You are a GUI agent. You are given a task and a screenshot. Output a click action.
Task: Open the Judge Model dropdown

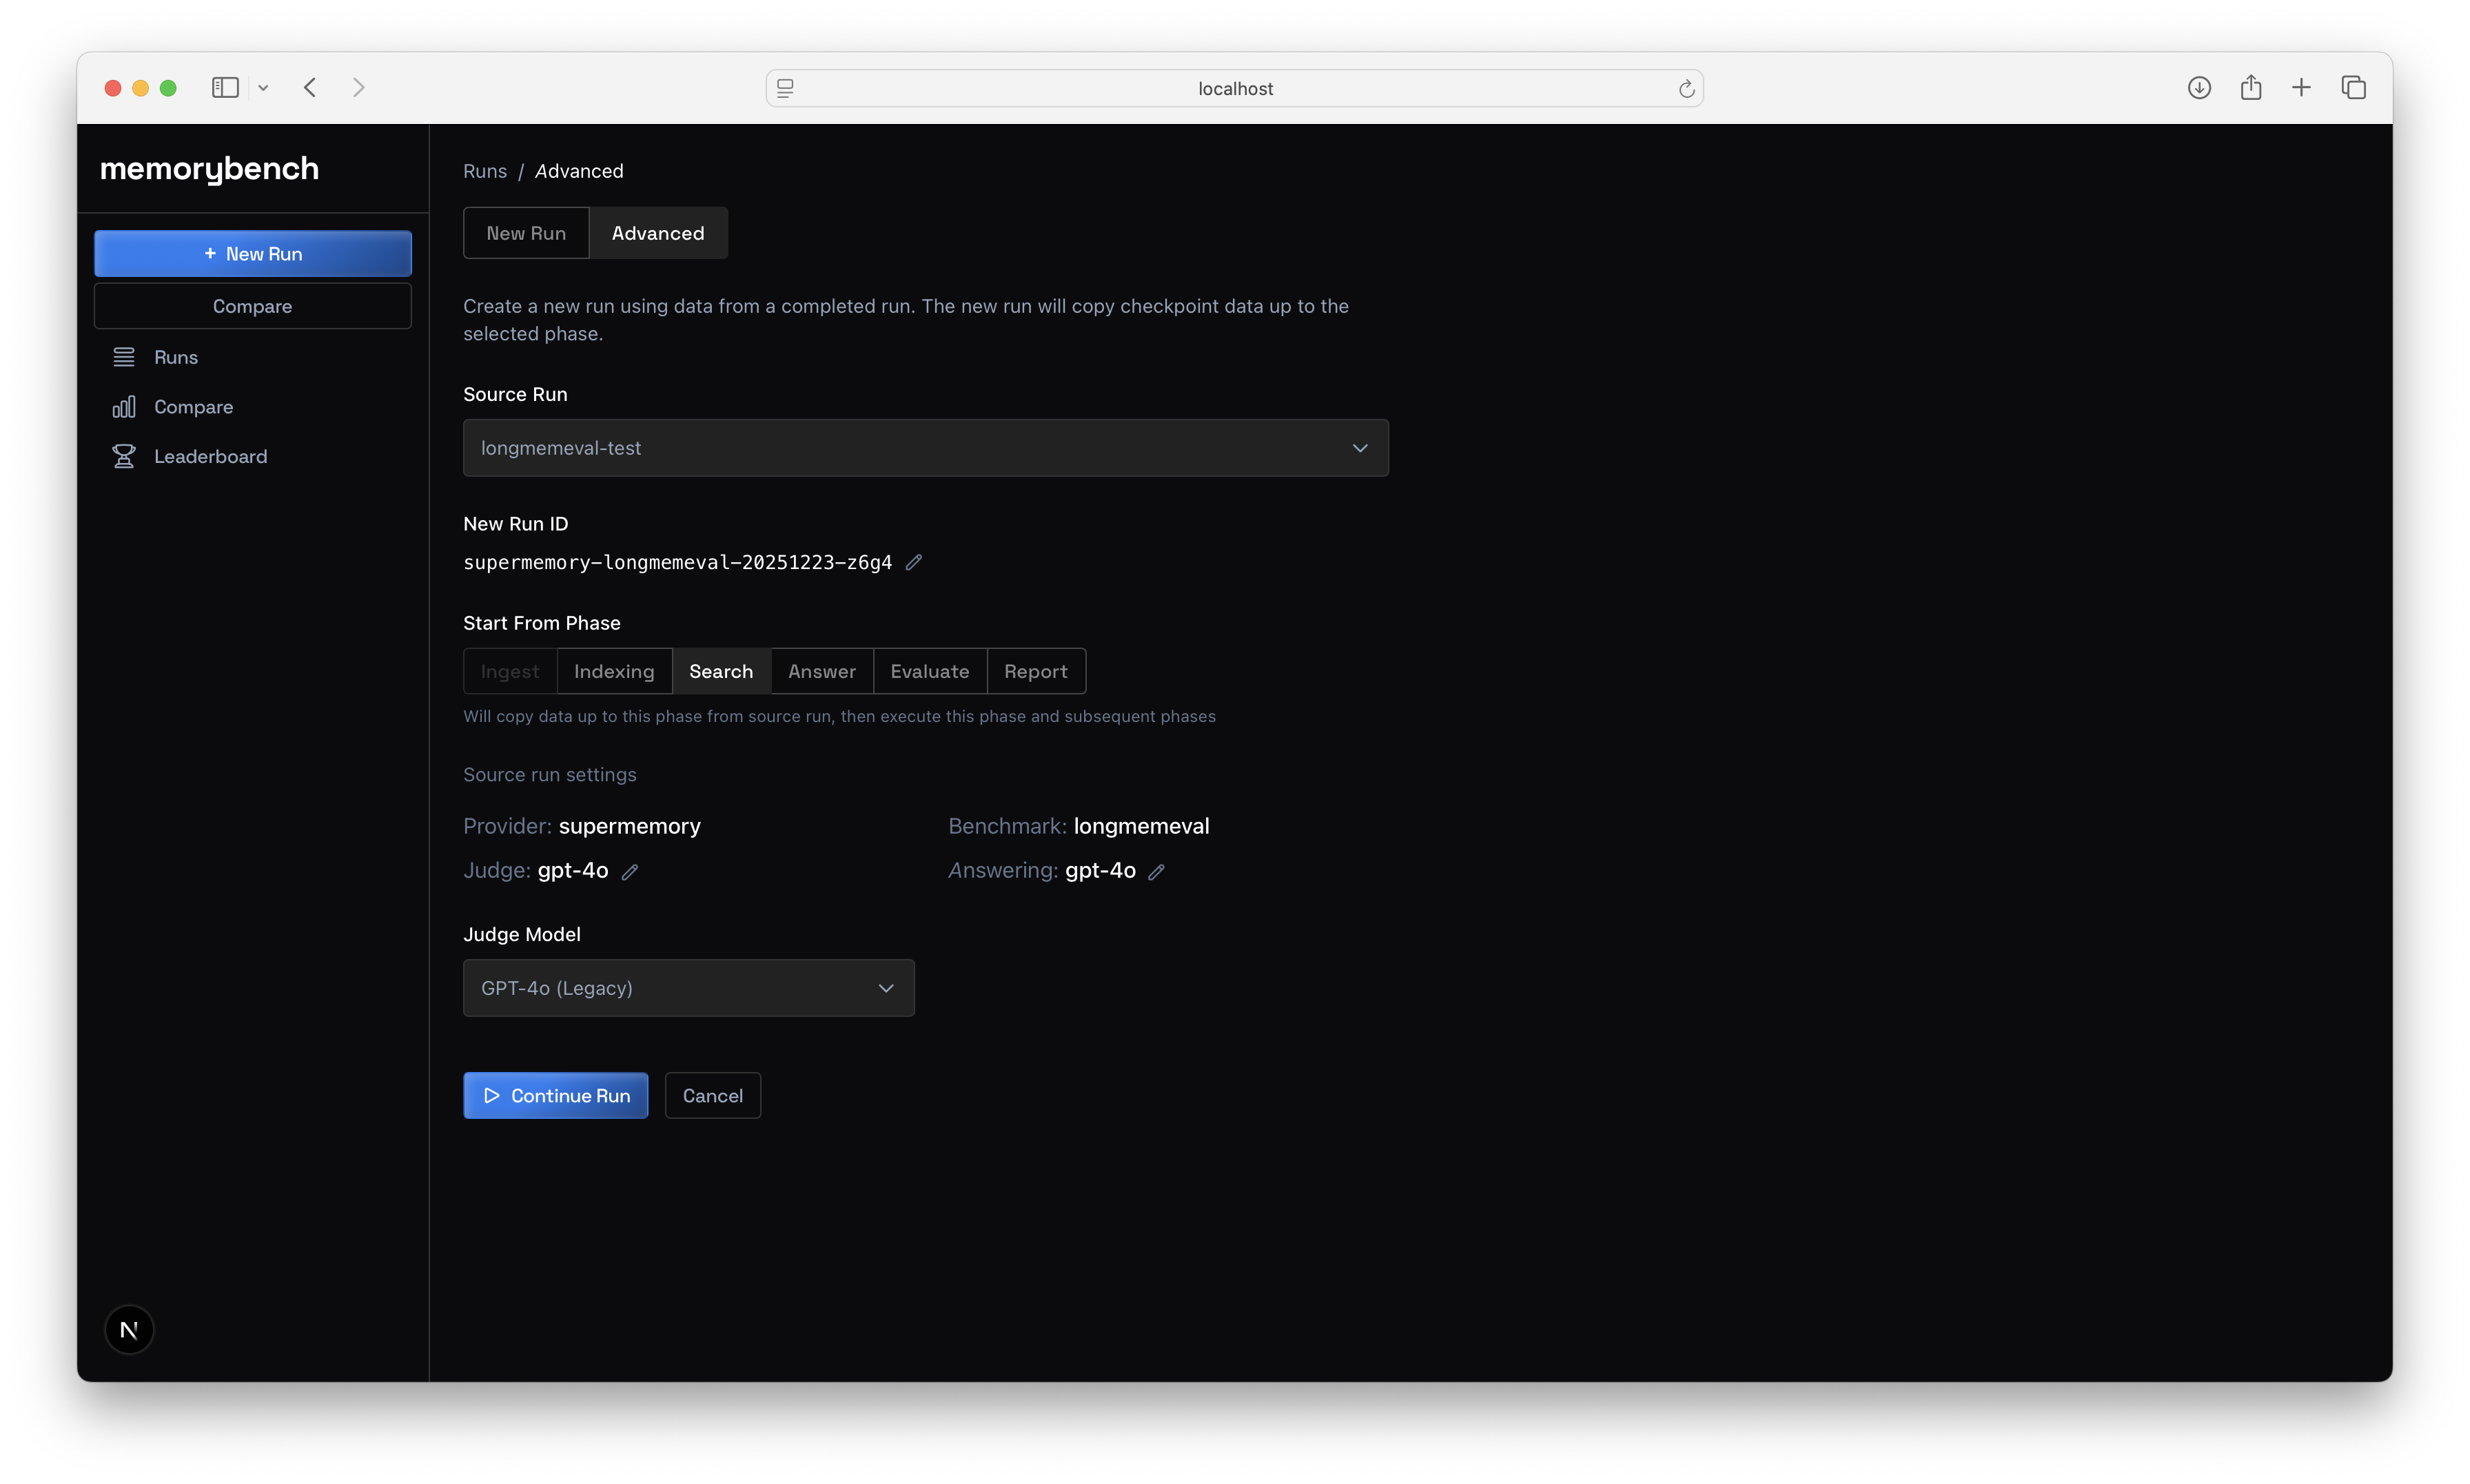[688, 988]
